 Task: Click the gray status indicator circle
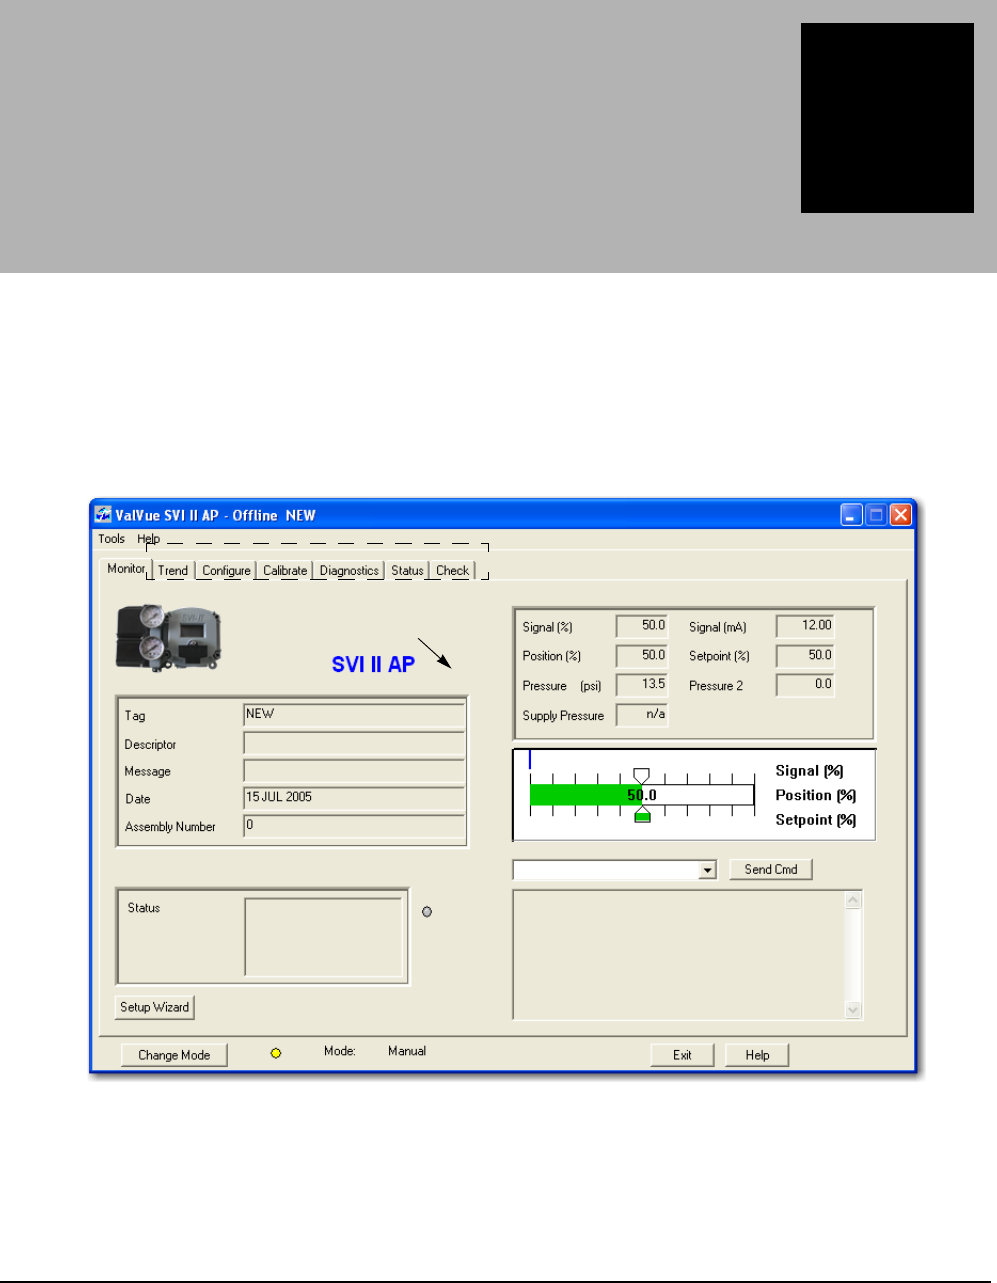427,912
